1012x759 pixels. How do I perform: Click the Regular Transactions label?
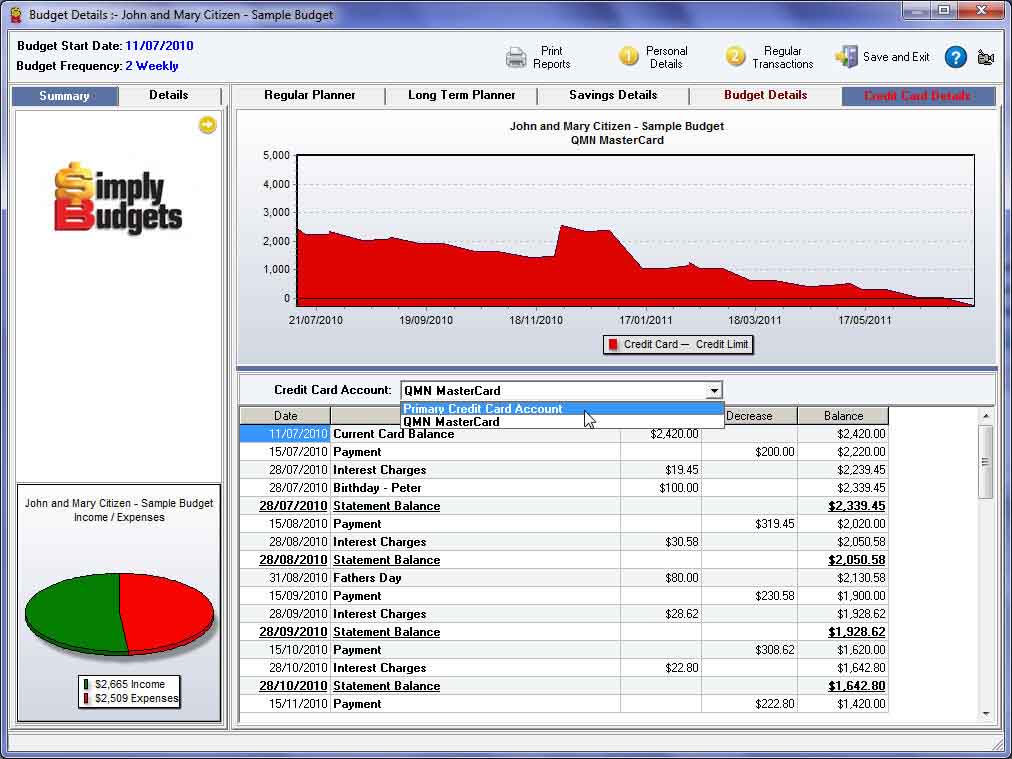(x=783, y=57)
